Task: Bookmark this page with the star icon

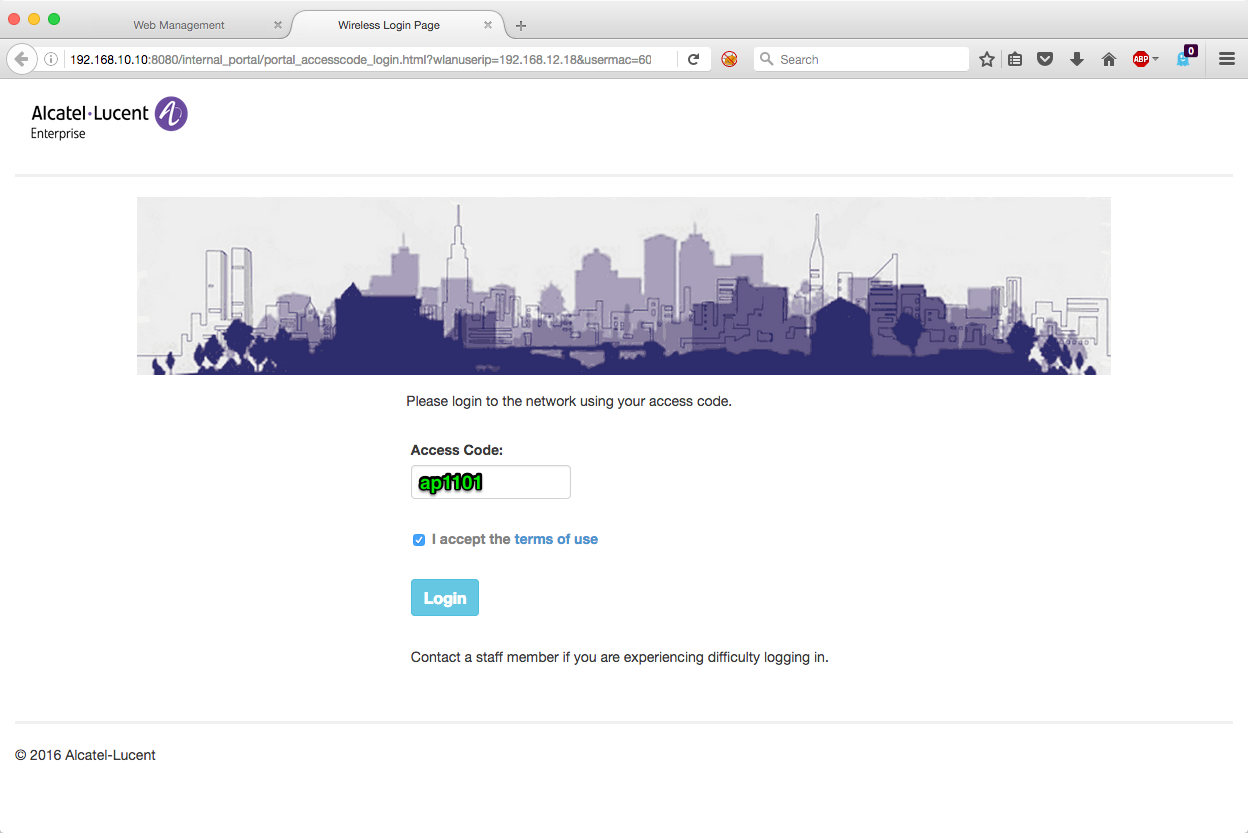Action: coord(987,59)
